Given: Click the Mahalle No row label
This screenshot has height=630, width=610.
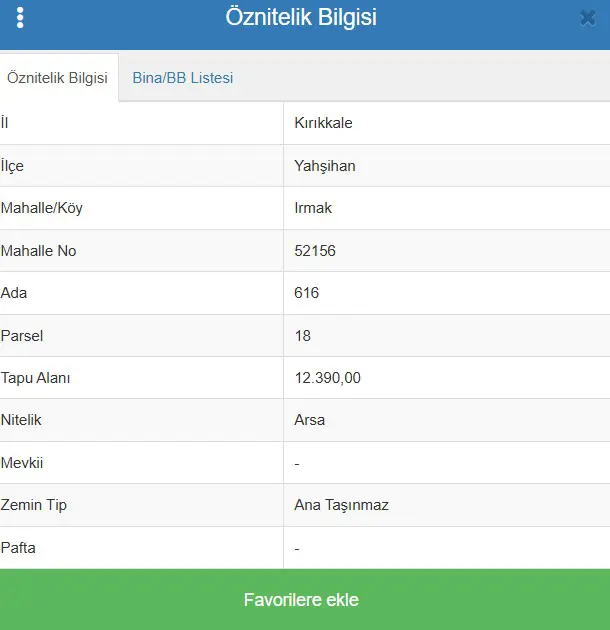Looking at the screenshot, I should tap(38, 251).
